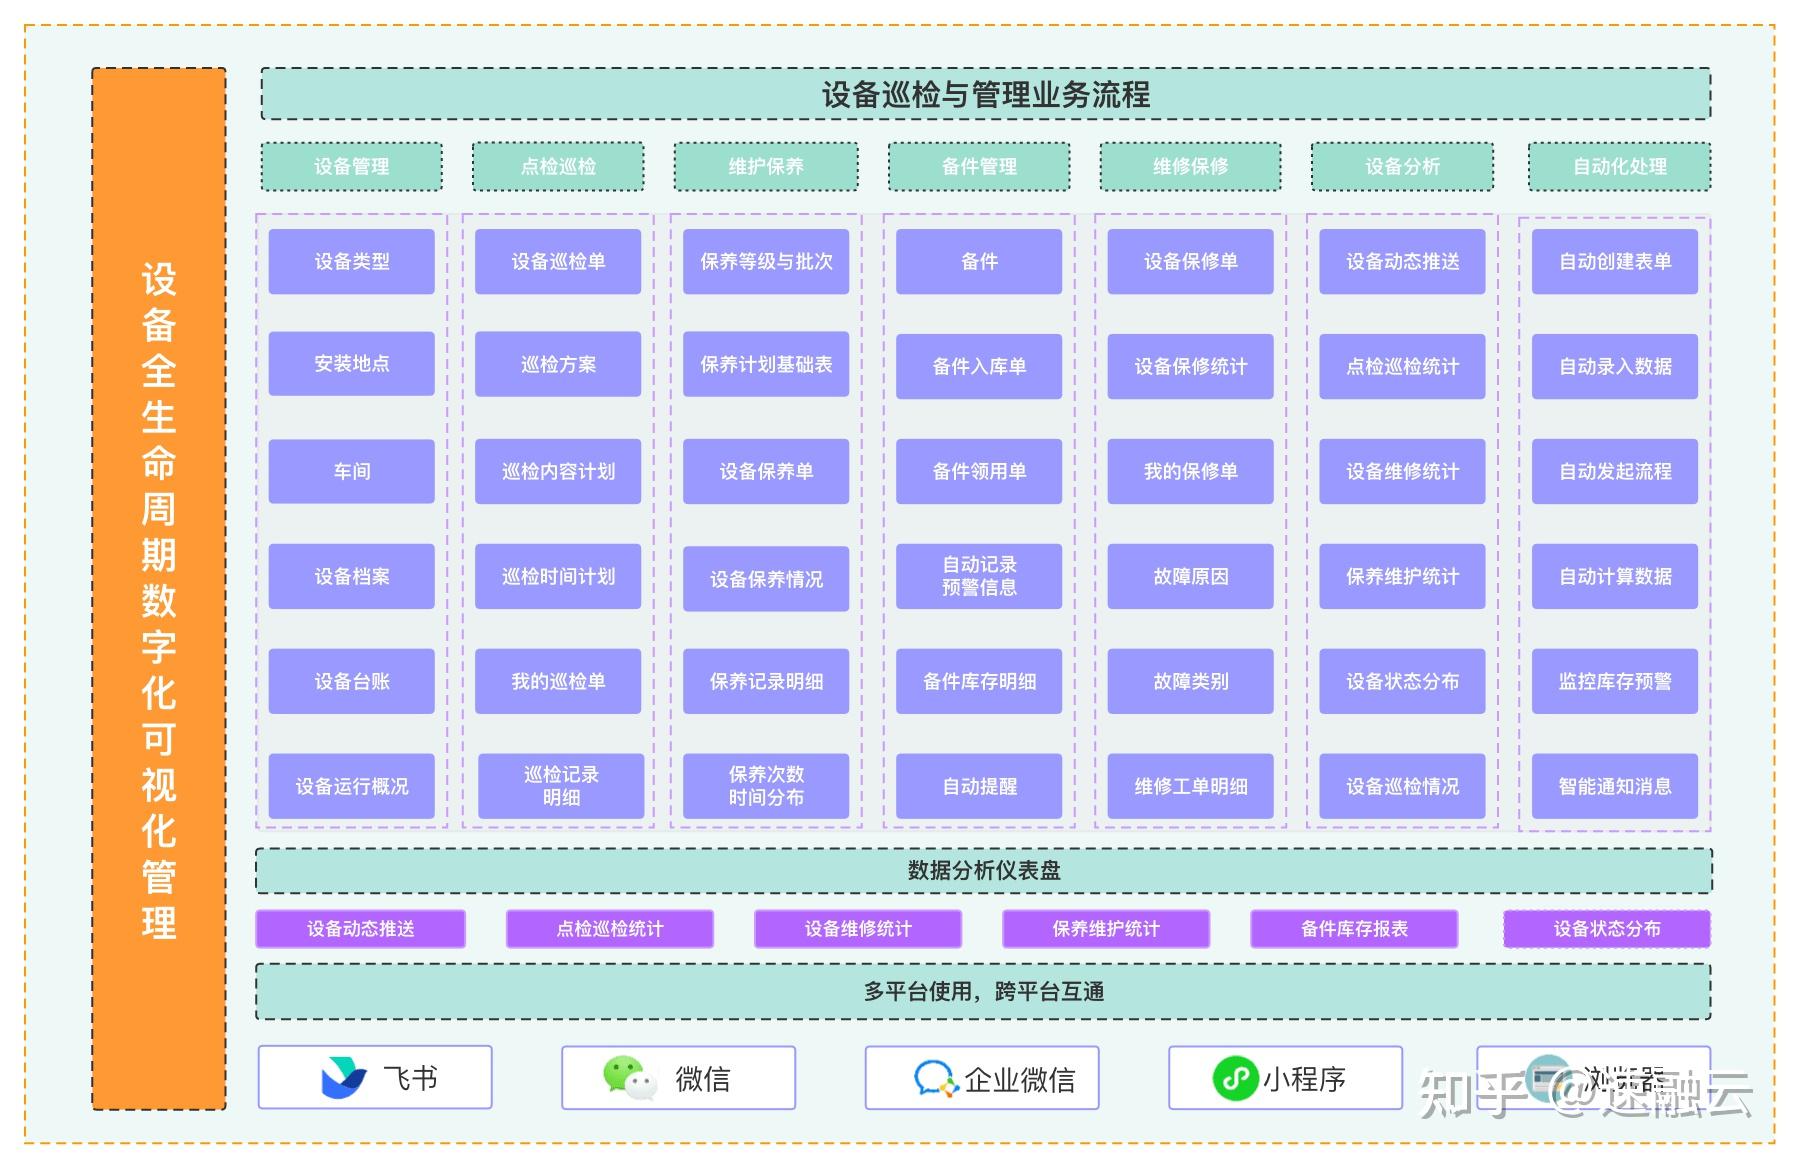Image resolution: width=1800 pixels, height=1168 pixels.
Task: Open the 安装地点 module
Action: click(x=352, y=364)
